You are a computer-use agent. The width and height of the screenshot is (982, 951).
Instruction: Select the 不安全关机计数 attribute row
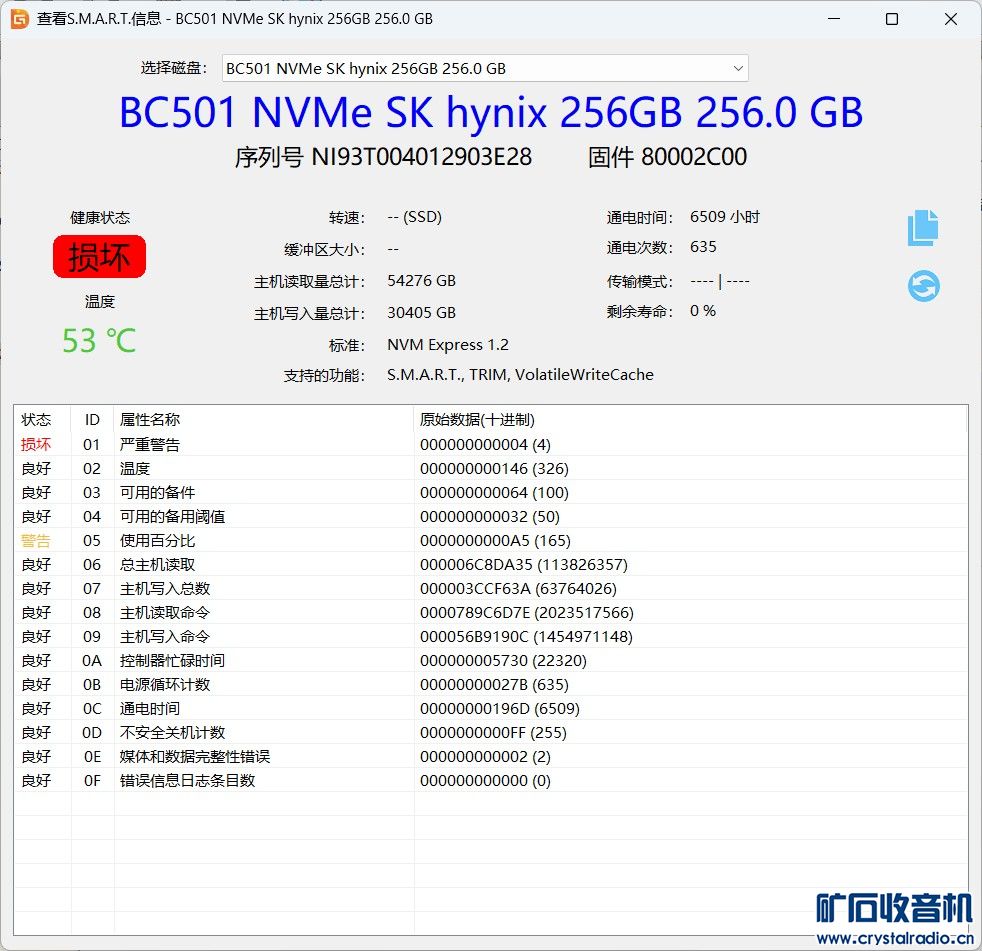click(x=490, y=733)
